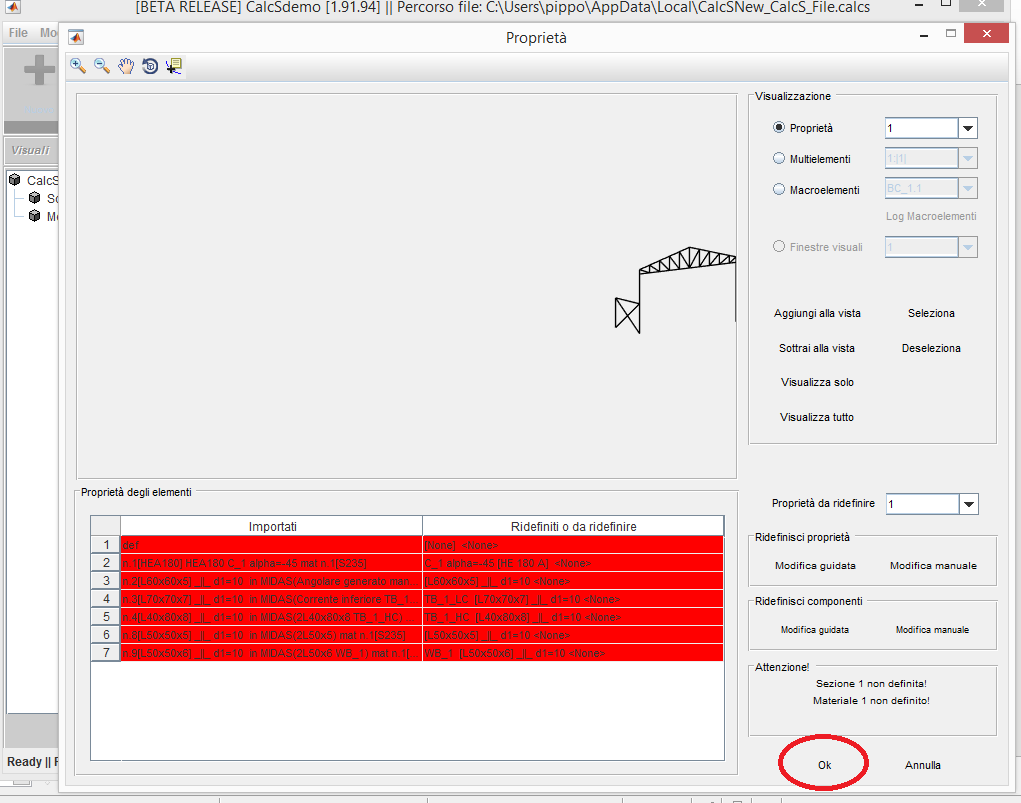Screen dimensions: 1021x803
Task: Click the Visuali panel header in main window
Action: coord(31,150)
